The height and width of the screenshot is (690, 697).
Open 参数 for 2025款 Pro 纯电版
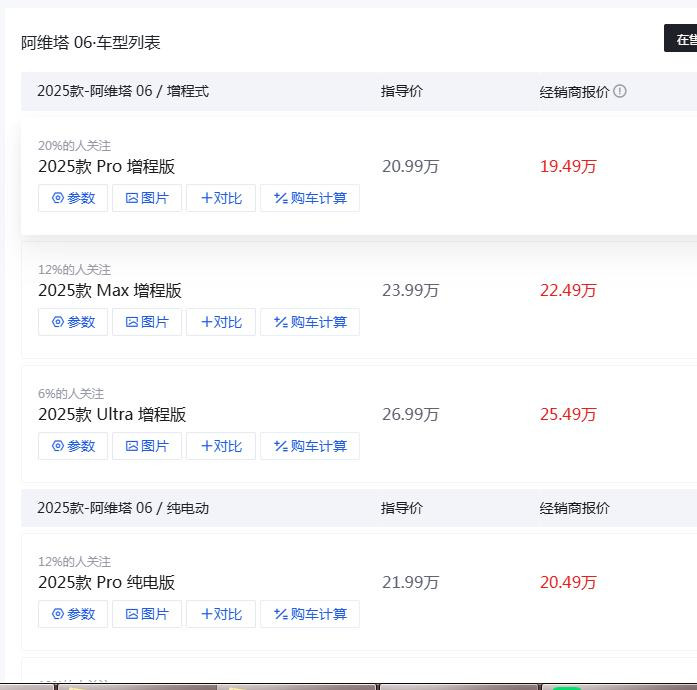73,614
